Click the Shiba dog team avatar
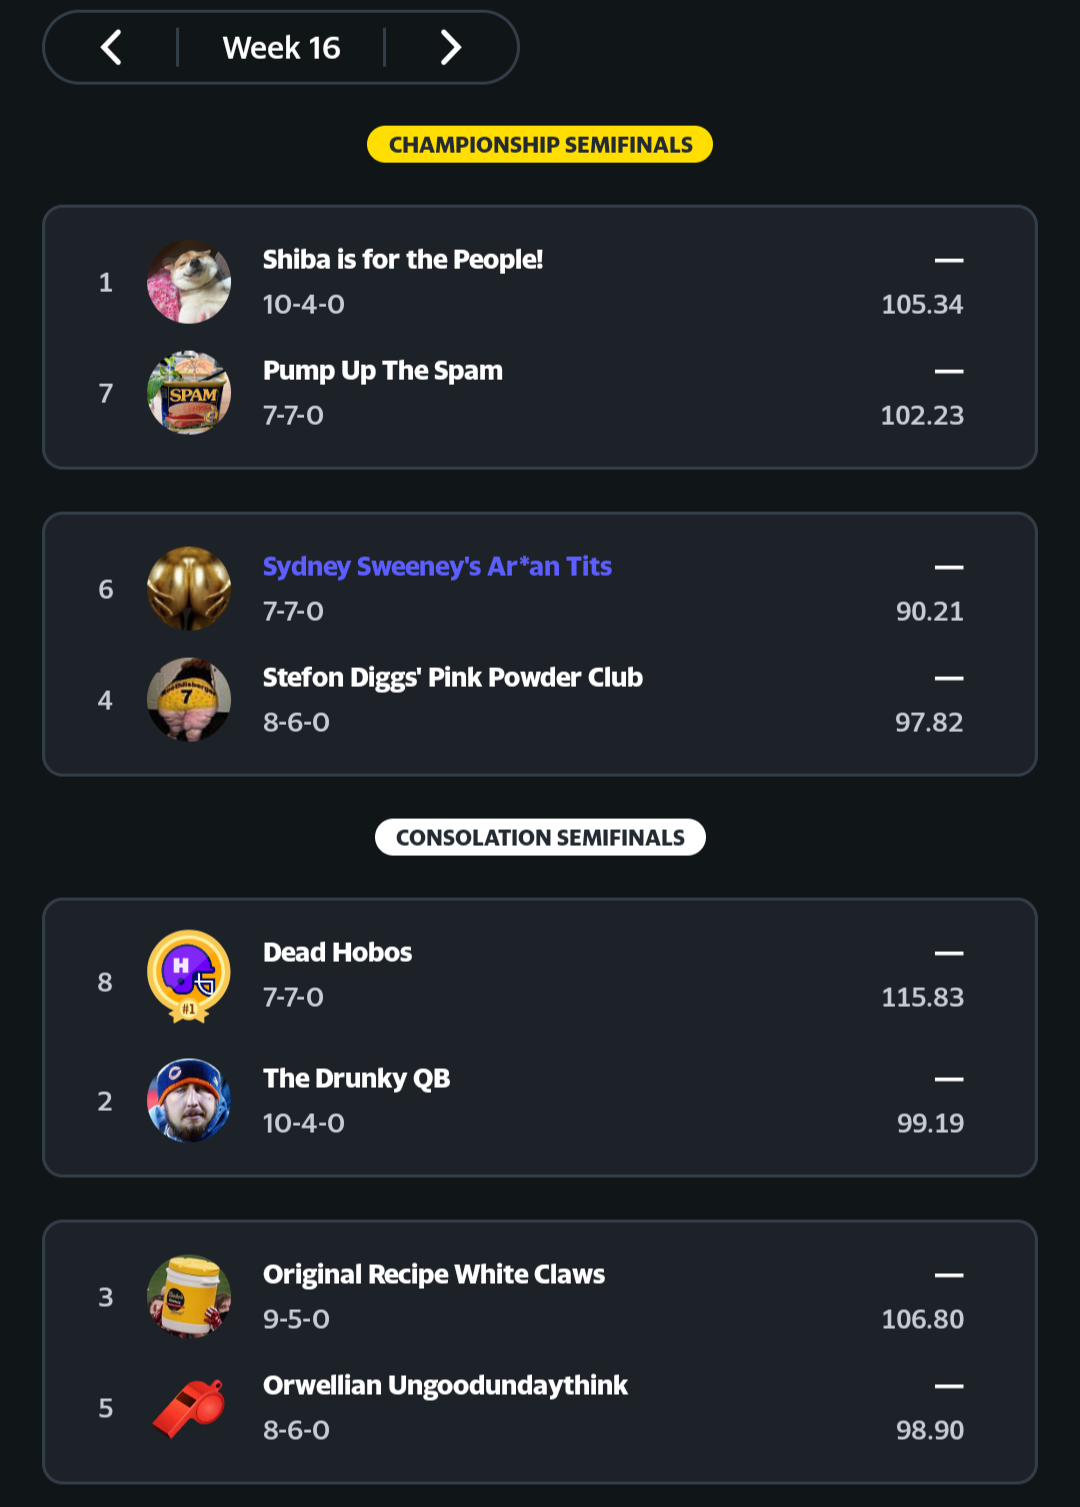This screenshot has width=1080, height=1507. click(x=189, y=282)
